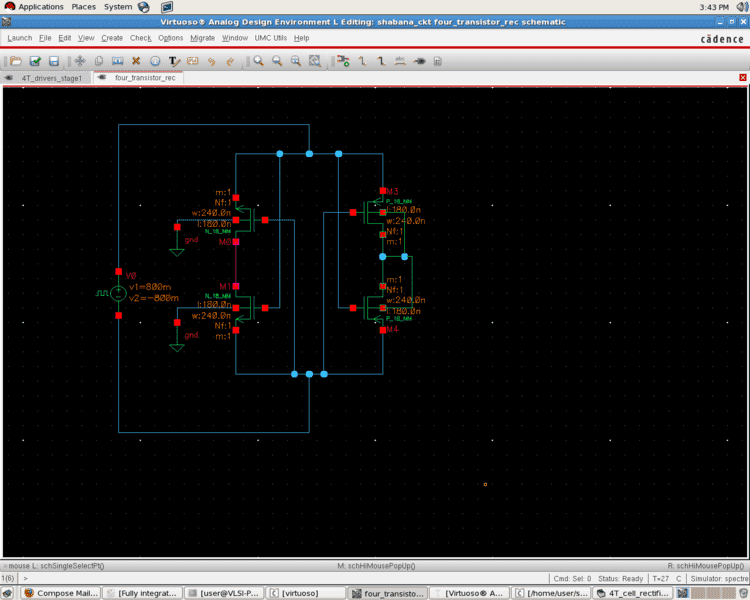This screenshot has height=600, width=750.
Task: Click the Open folder toolbar icon
Action: (15, 61)
